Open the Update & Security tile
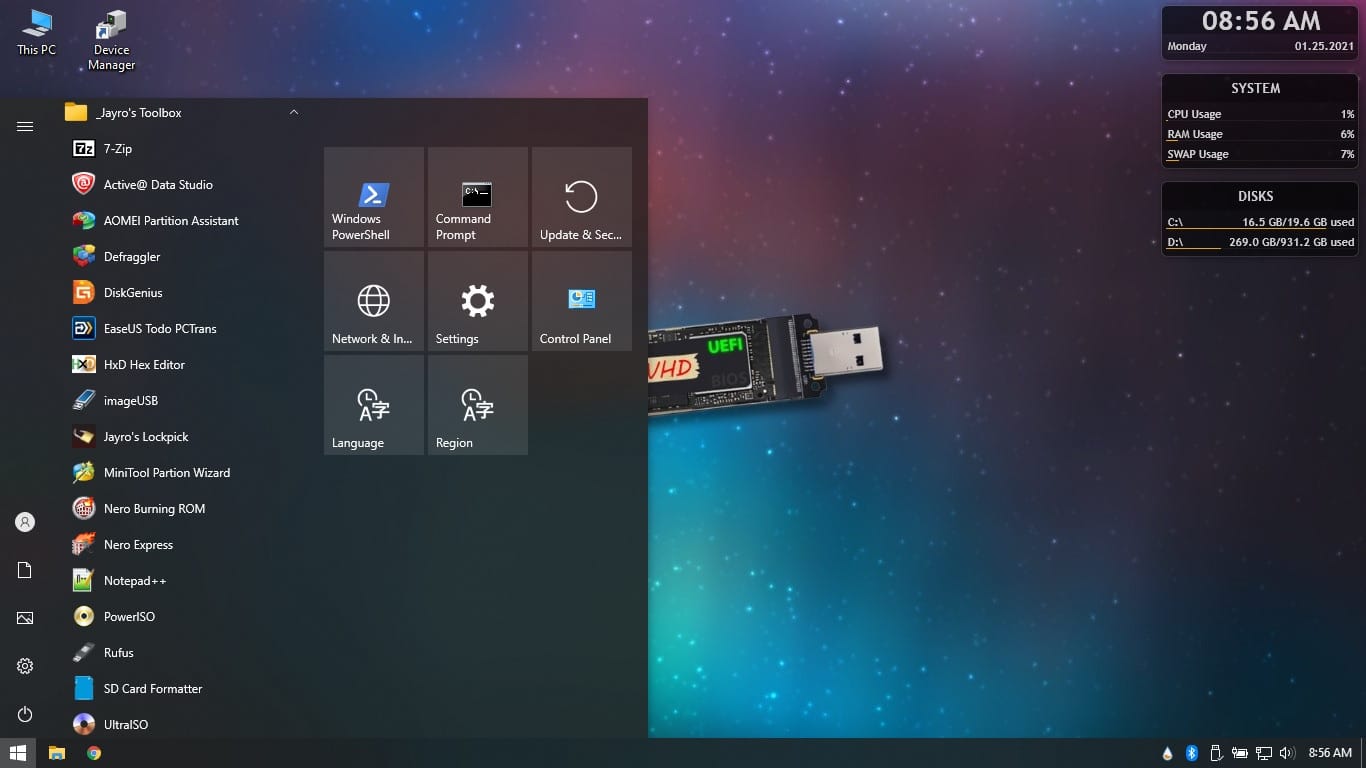Viewport: 1366px width, 768px height. click(582, 197)
